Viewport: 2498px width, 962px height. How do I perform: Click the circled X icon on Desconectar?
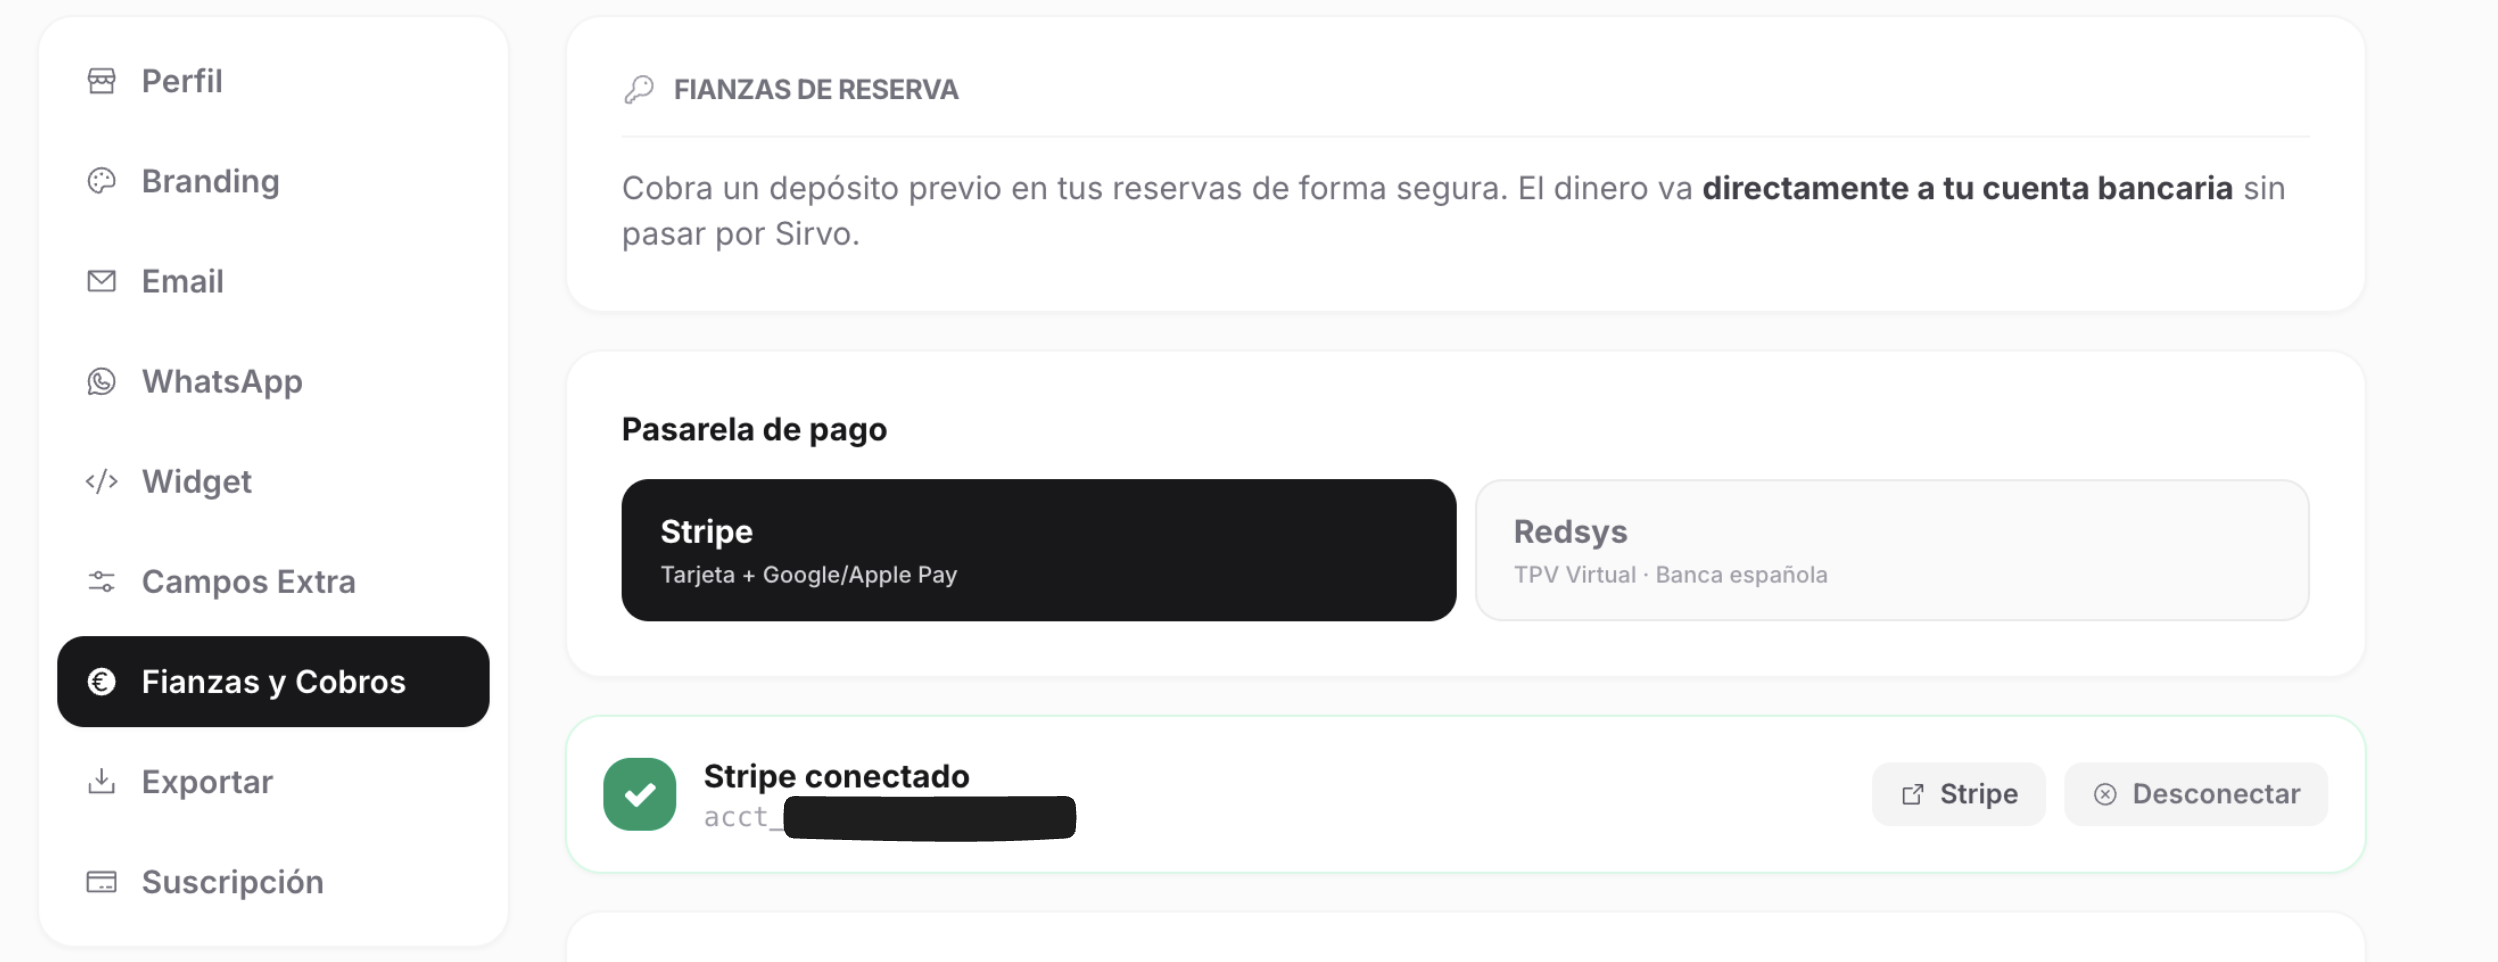(x=2105, y=794)
